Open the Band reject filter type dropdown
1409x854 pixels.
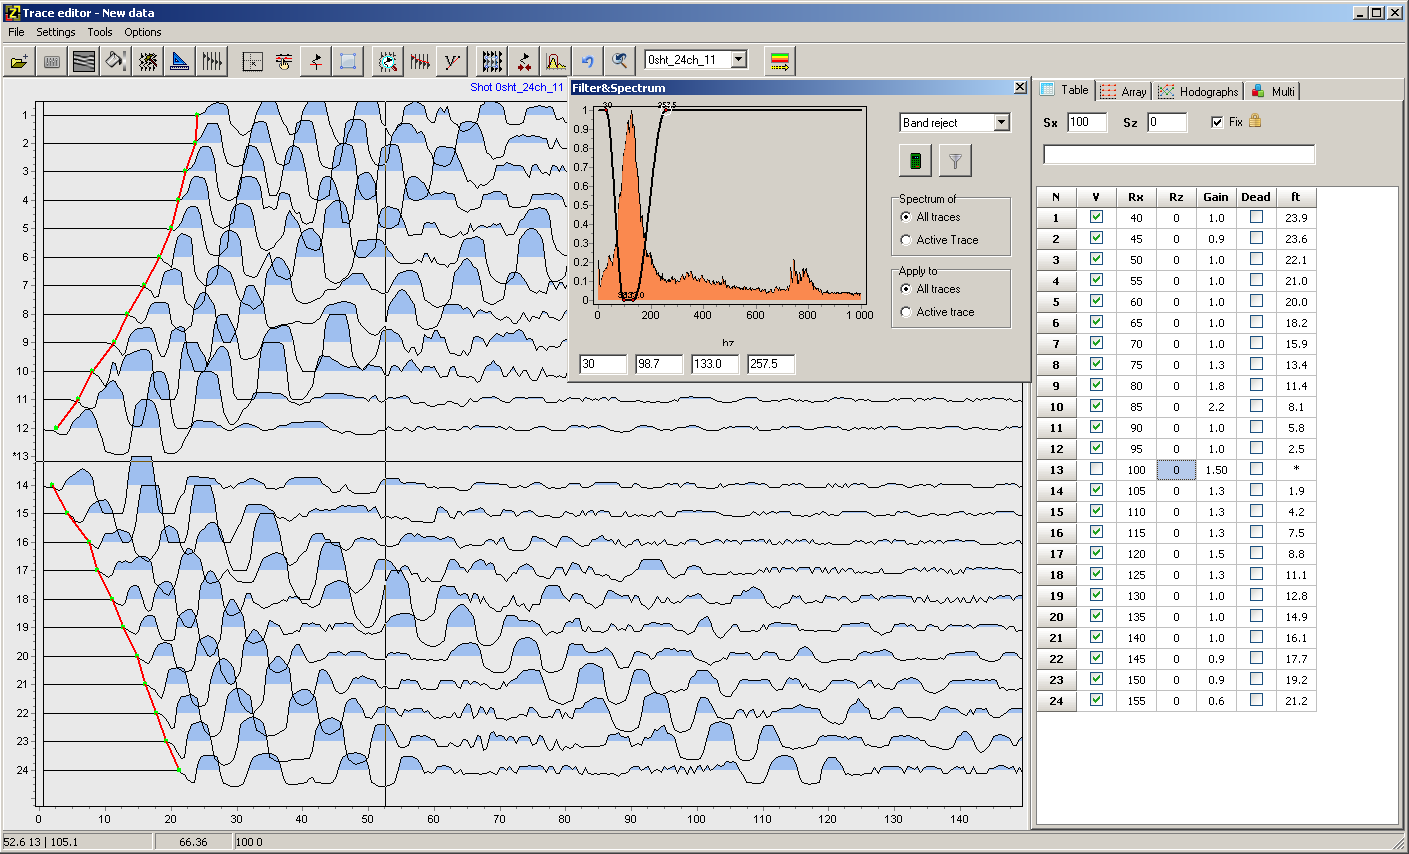click(1002, 123)
